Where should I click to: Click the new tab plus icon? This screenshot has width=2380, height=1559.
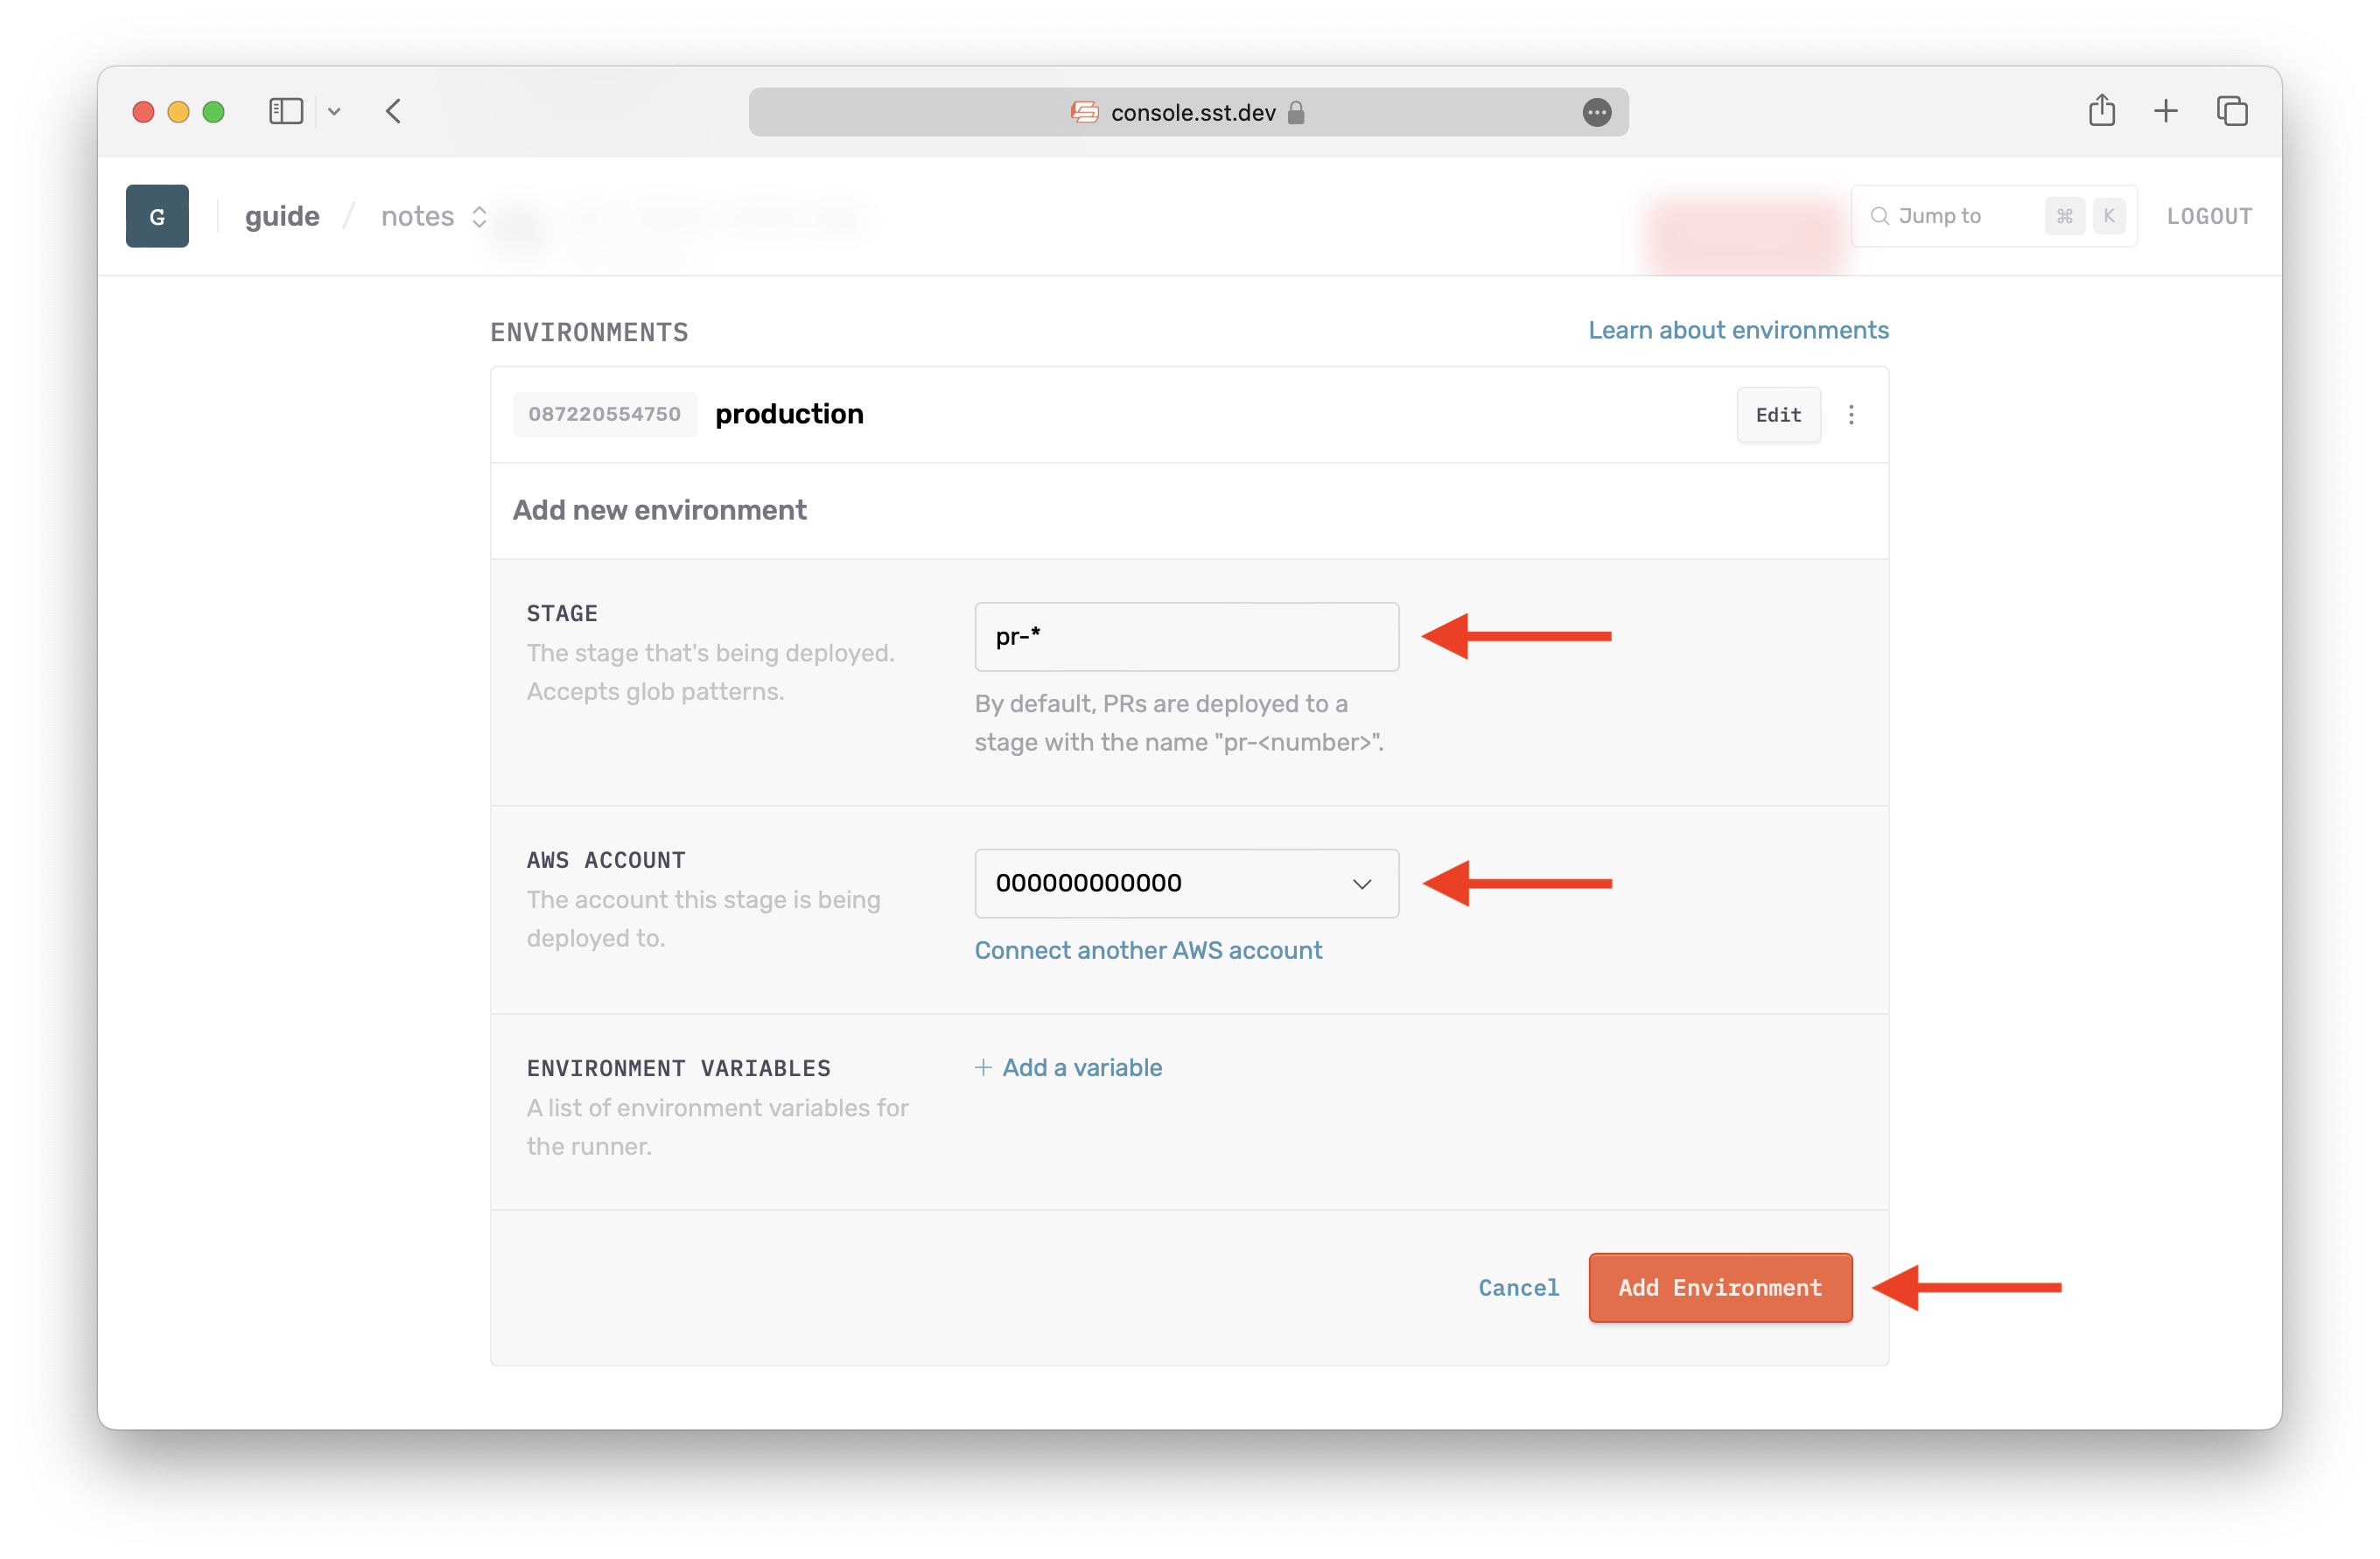[x=2164, y=111]
